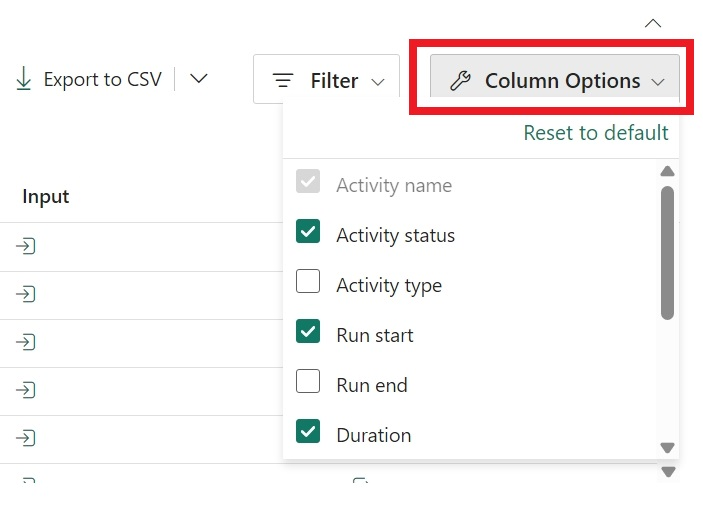Check the Run end checkbox
703x506 pixels.
coord(308,382)
